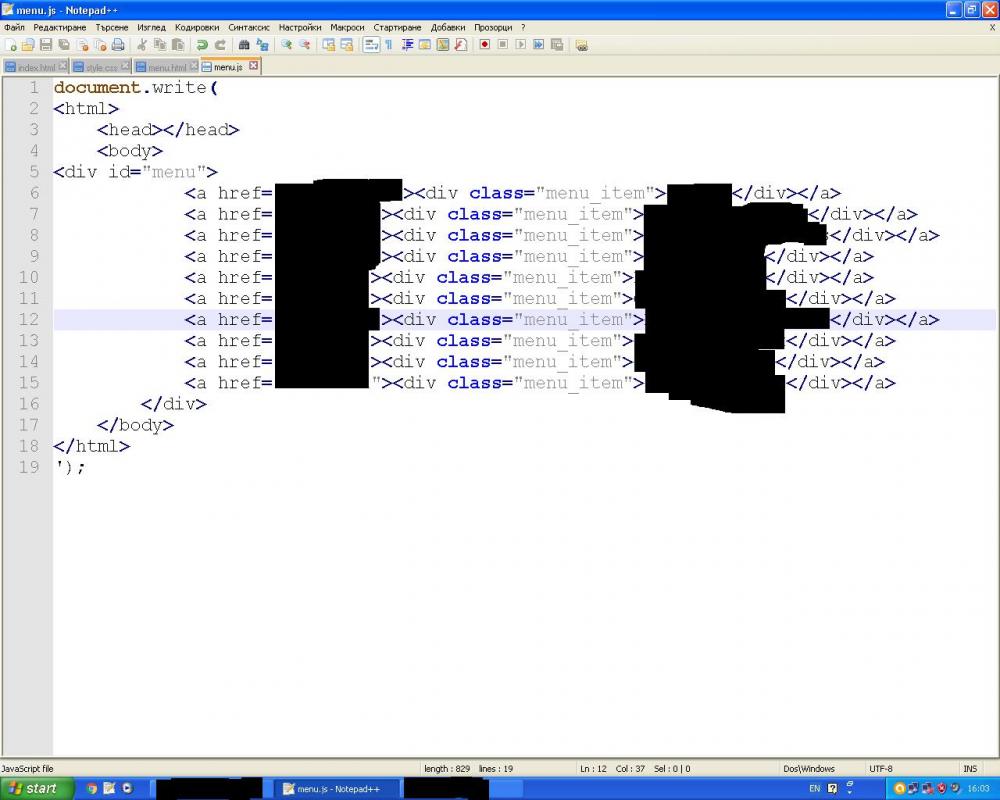Open Find with the binoculars icon

pos(244,45)
